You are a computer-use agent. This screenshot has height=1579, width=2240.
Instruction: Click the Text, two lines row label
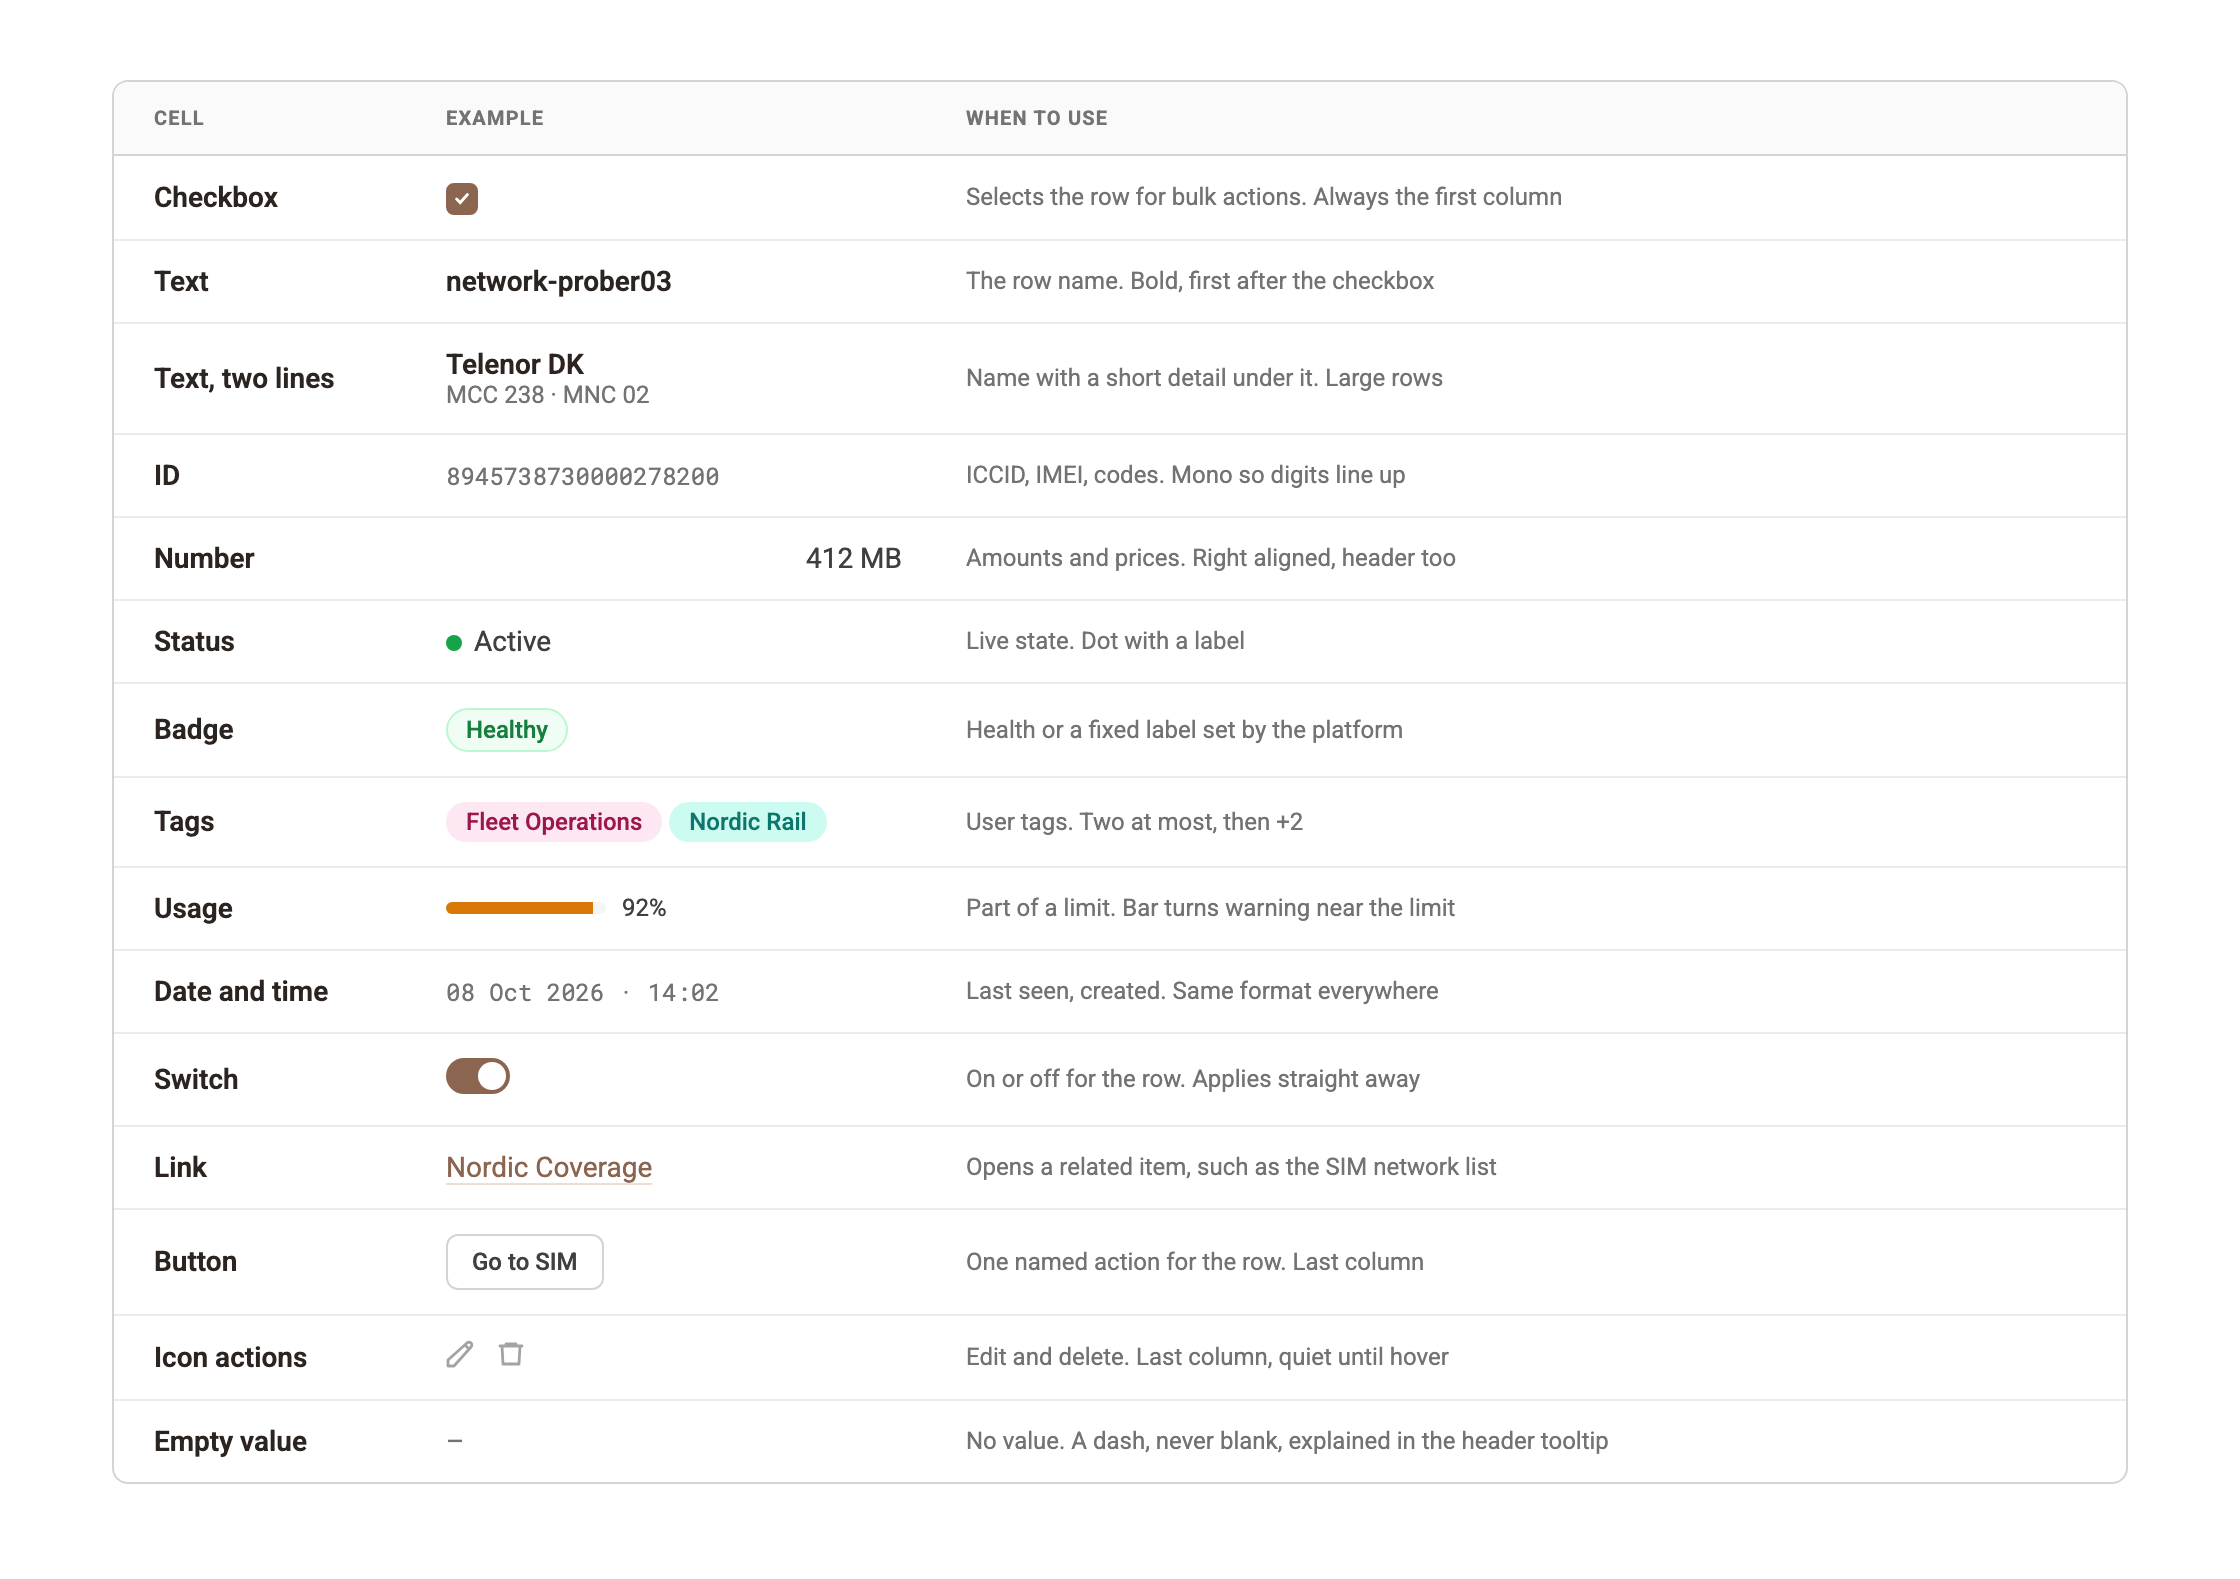point(244,378)
